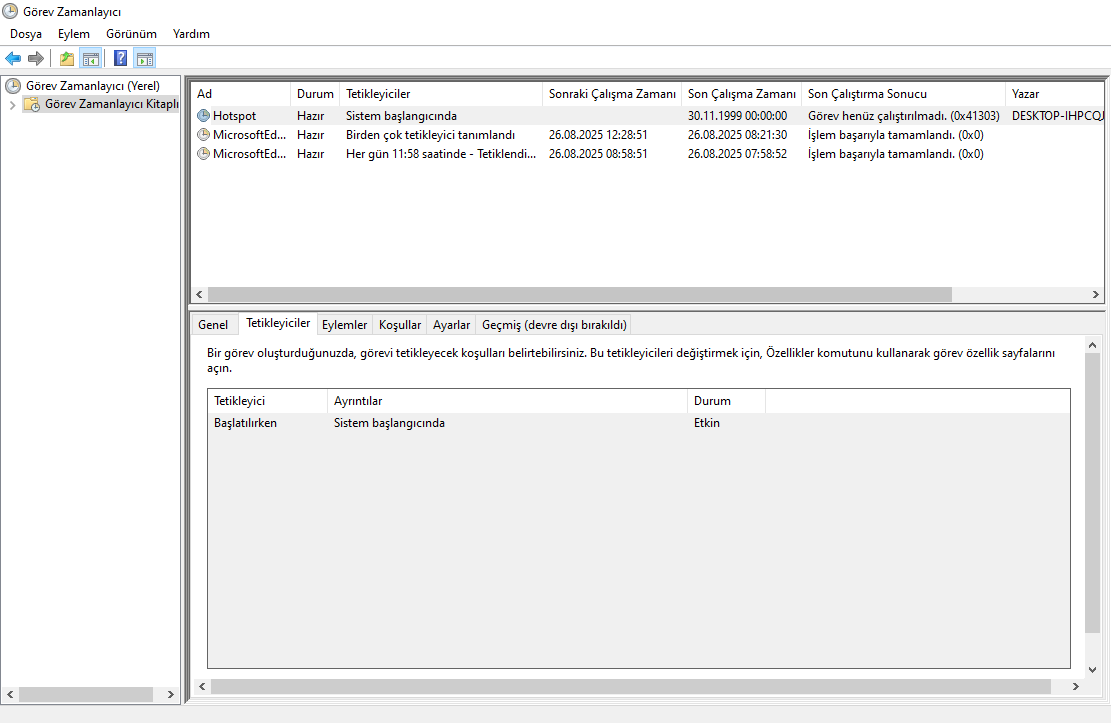Click the 26.08.2025 08:58:51 next run cell
This screenshot has height=723, width=1111.
[x=598, y=154]
